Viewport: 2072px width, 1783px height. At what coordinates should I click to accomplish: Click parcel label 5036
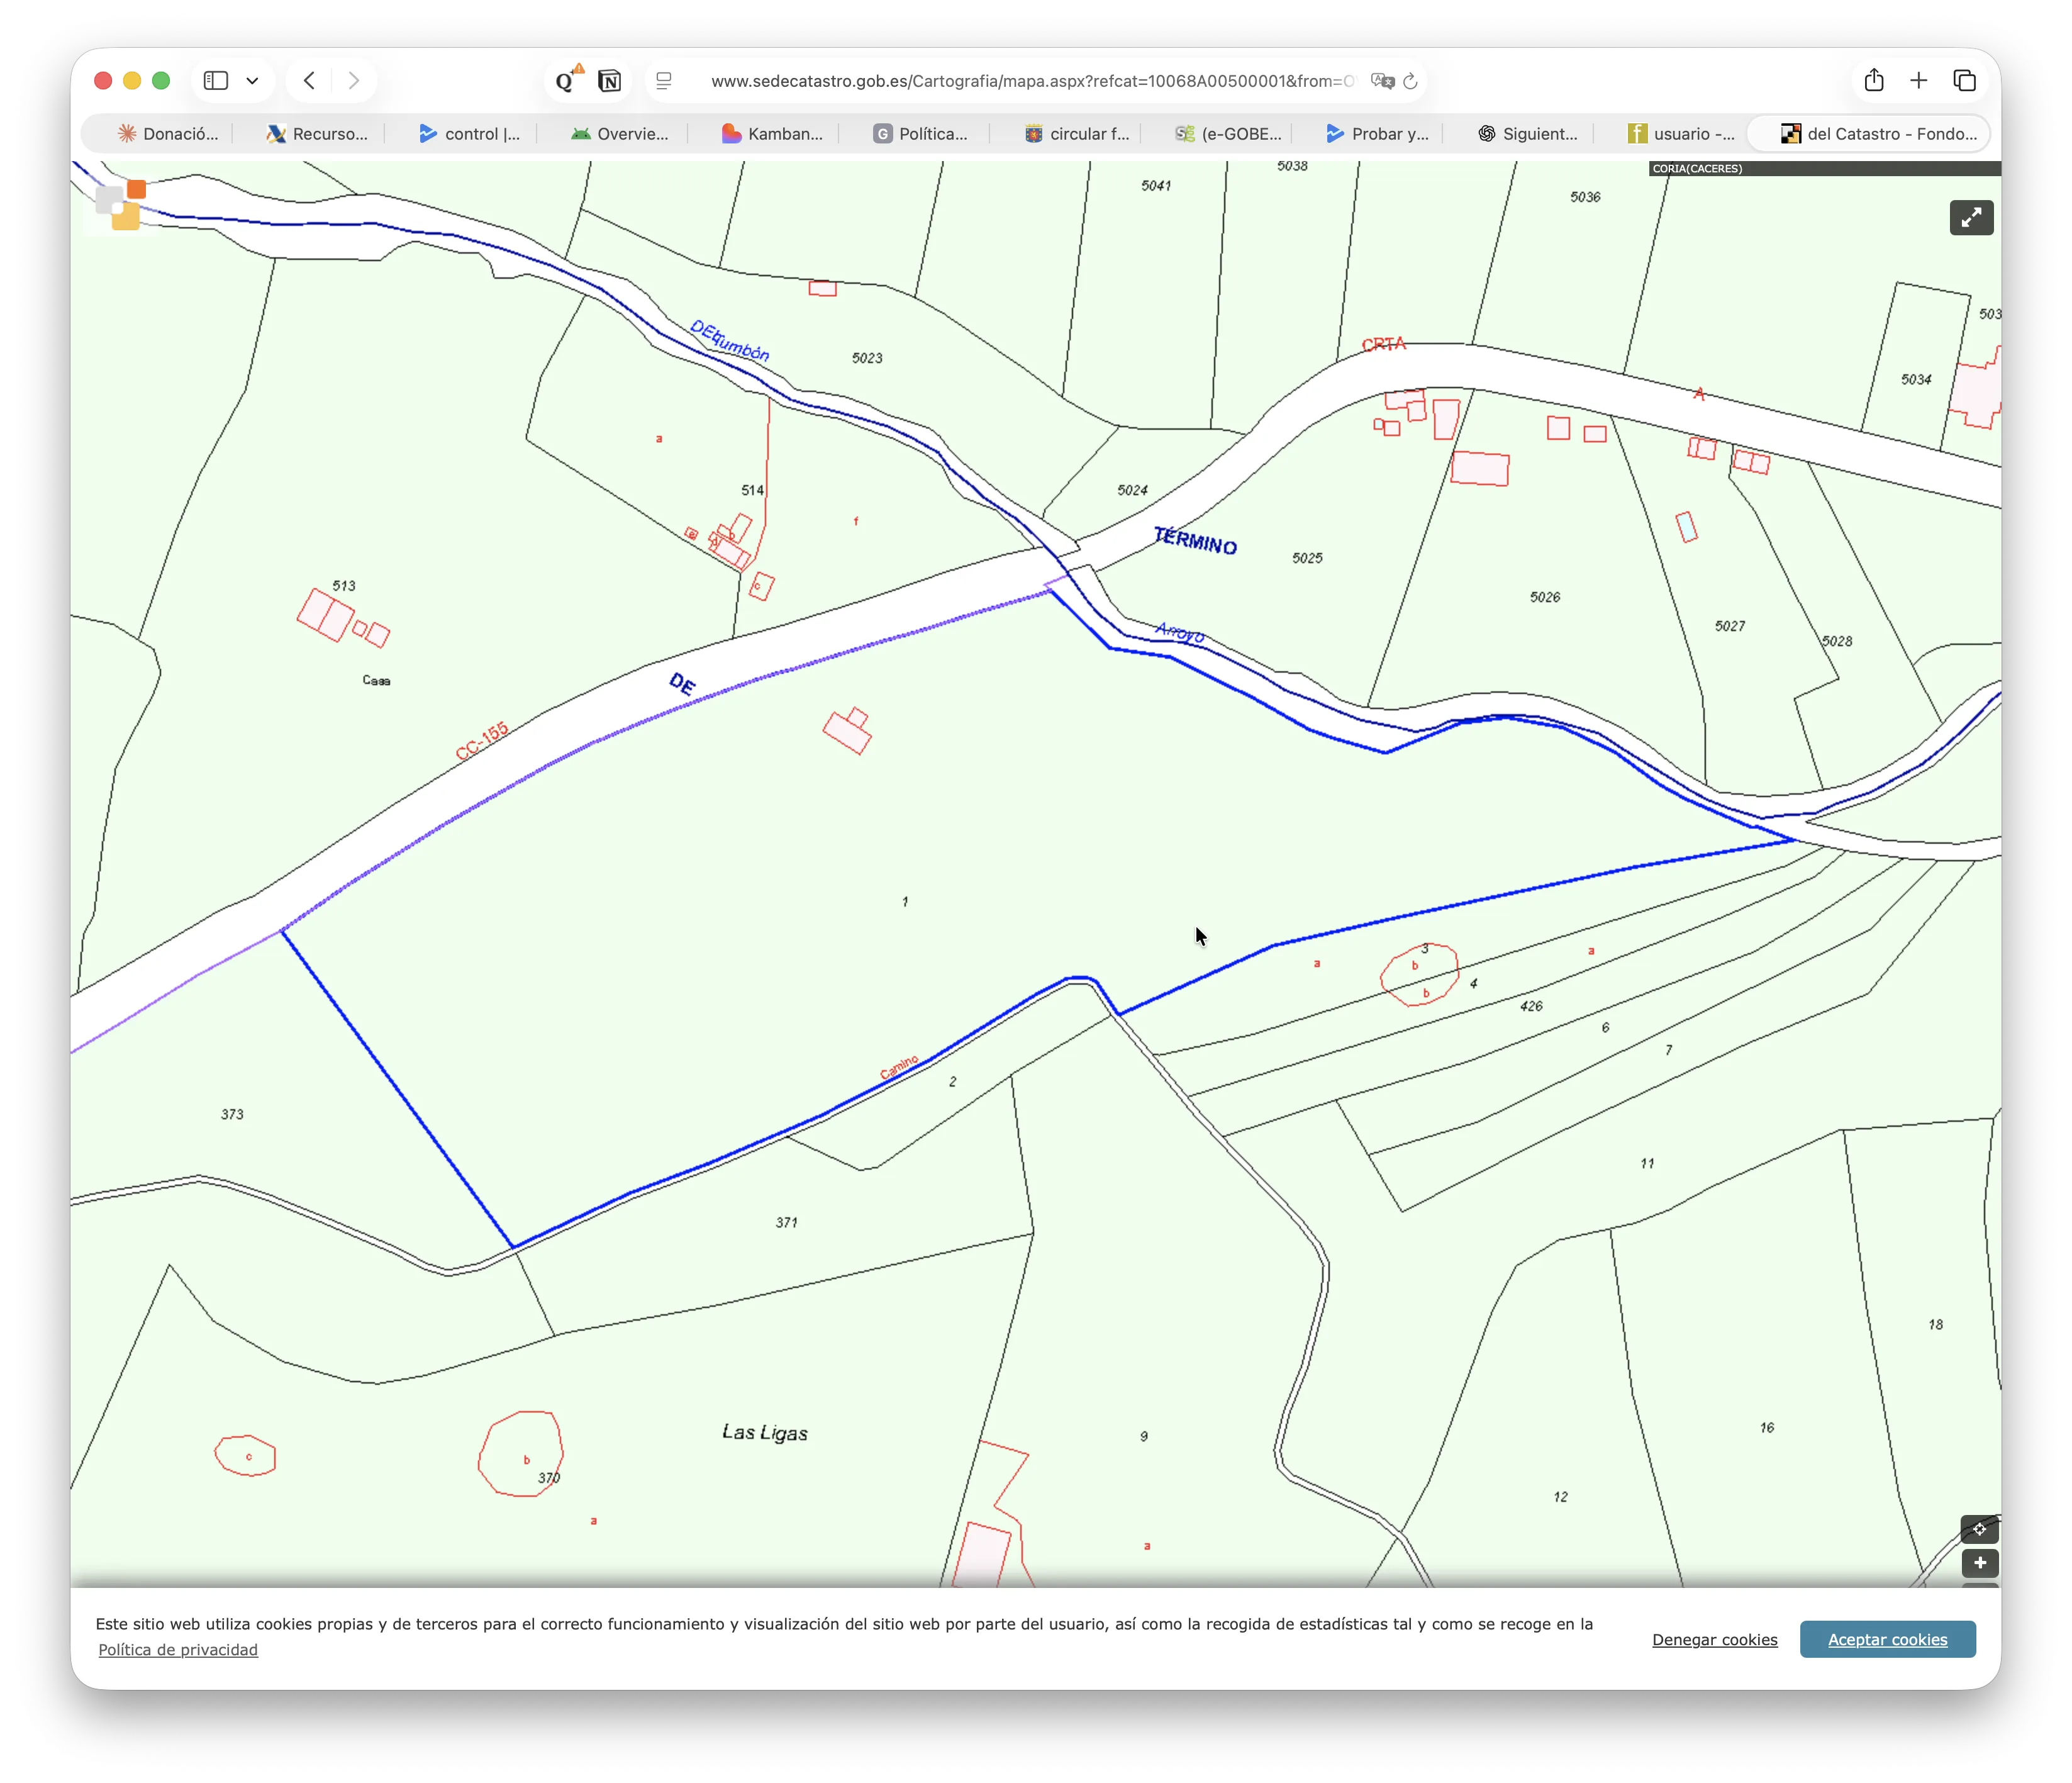(1585, 197)
